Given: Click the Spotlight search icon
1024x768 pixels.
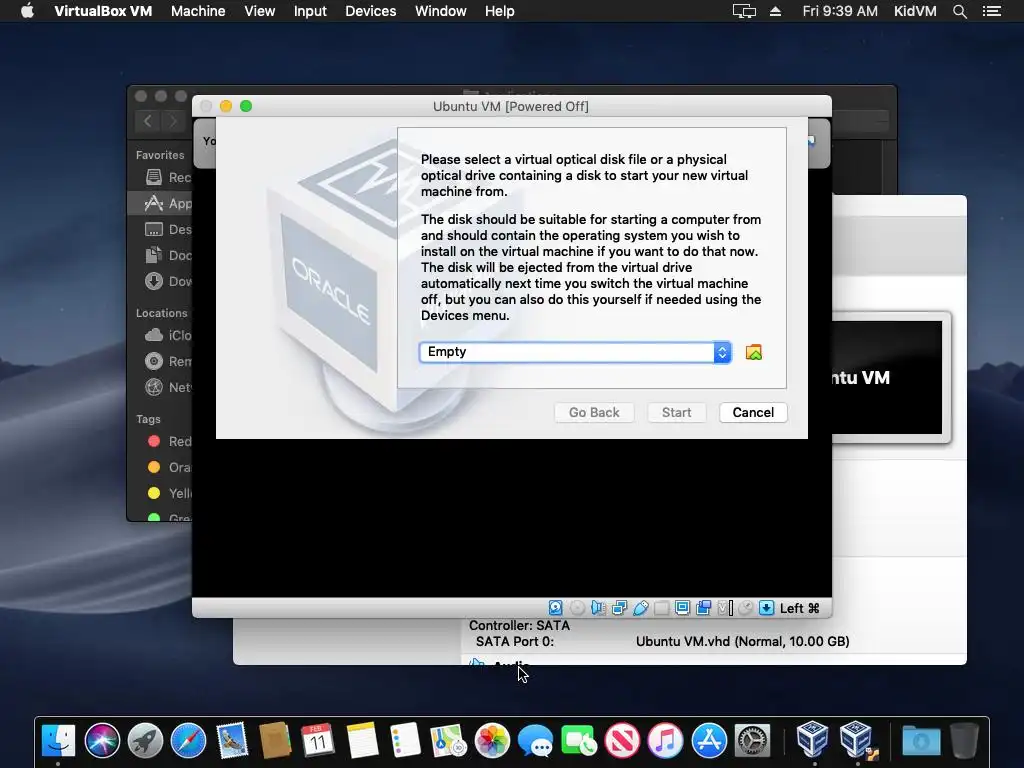Looking at the screenshot, I should pos(959,11).
